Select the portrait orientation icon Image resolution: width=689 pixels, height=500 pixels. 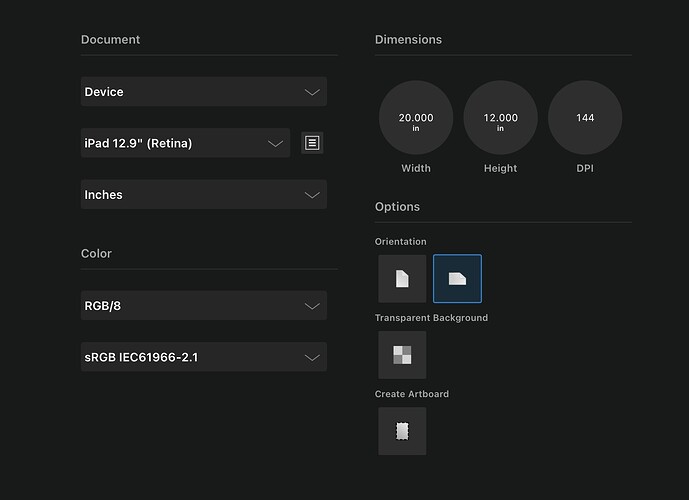tap(402, 279)
